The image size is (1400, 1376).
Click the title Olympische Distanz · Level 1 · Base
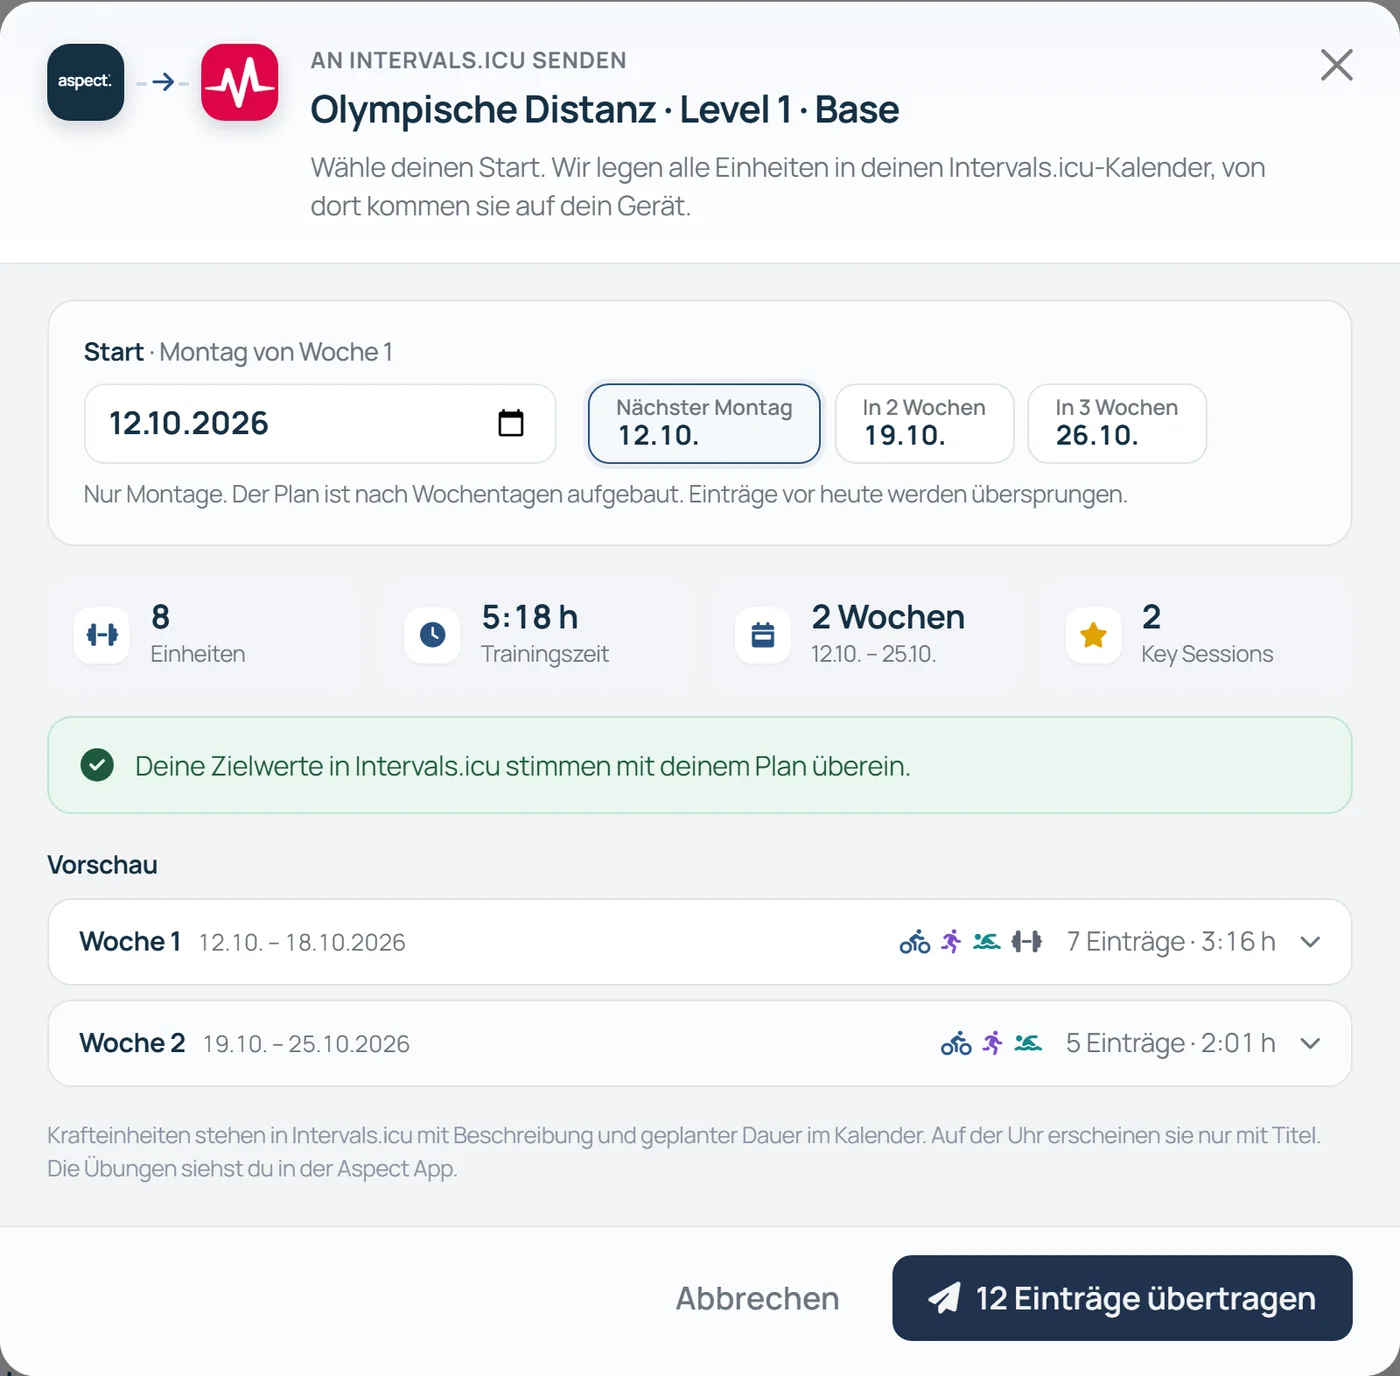point(605,110)
